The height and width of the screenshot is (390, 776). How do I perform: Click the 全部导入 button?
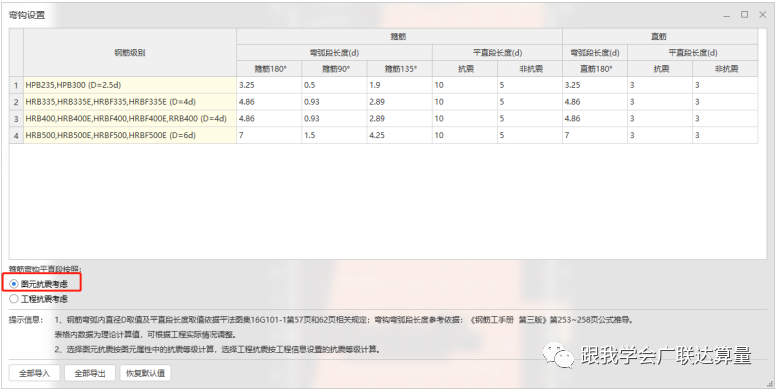[x=35, y=373]
